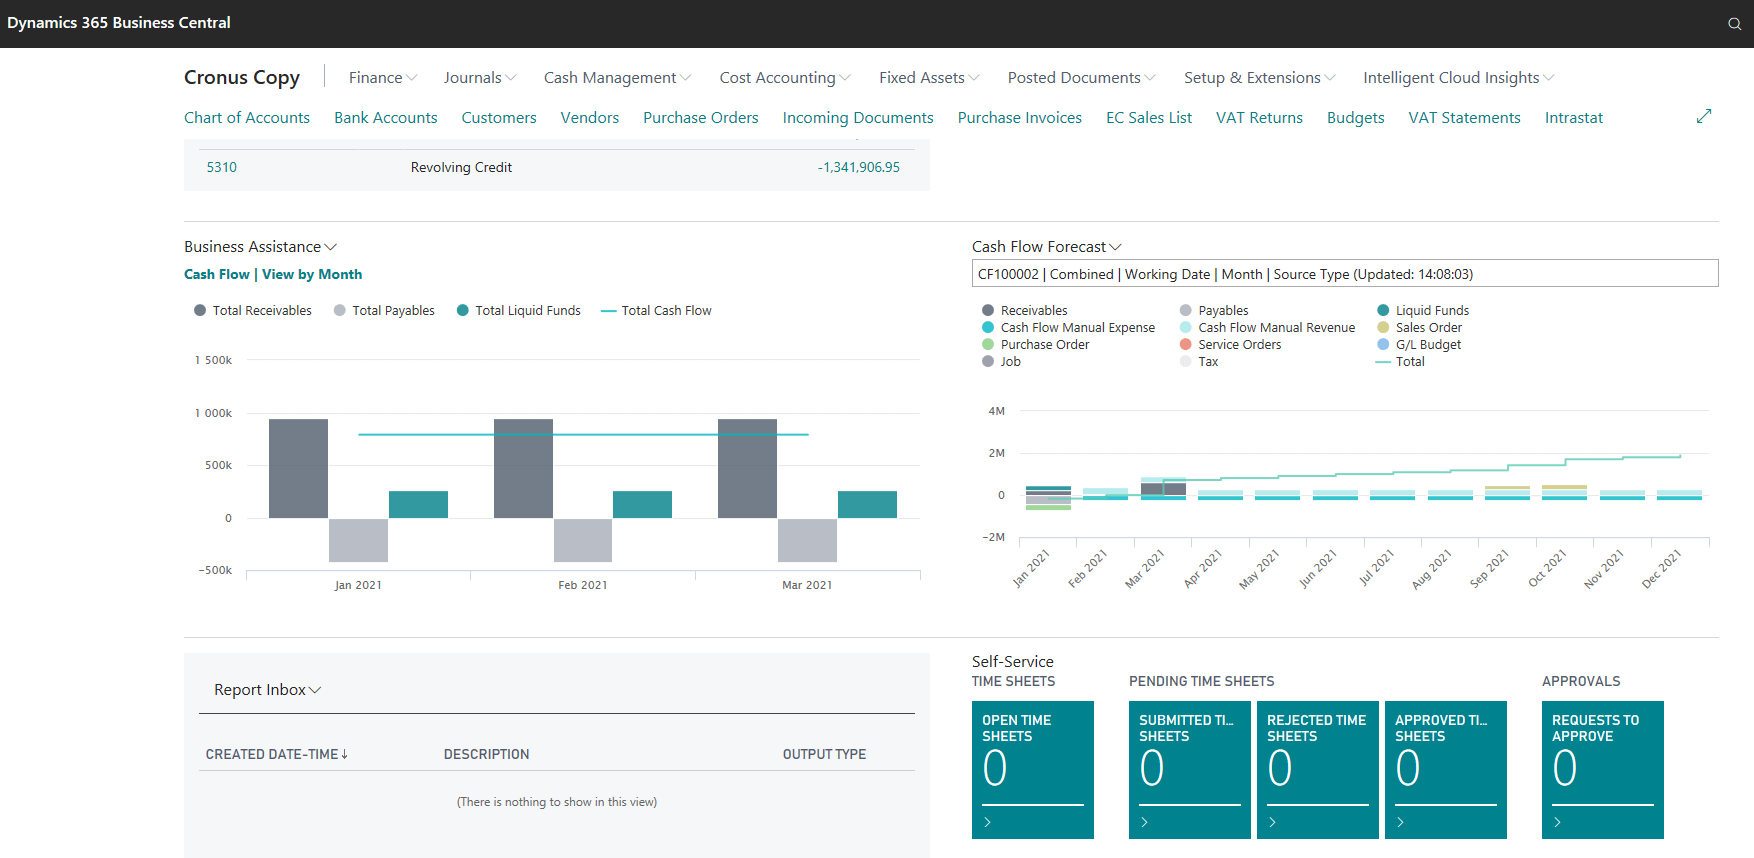
Task: Open Intrastat
Action: pos(1574,118)
